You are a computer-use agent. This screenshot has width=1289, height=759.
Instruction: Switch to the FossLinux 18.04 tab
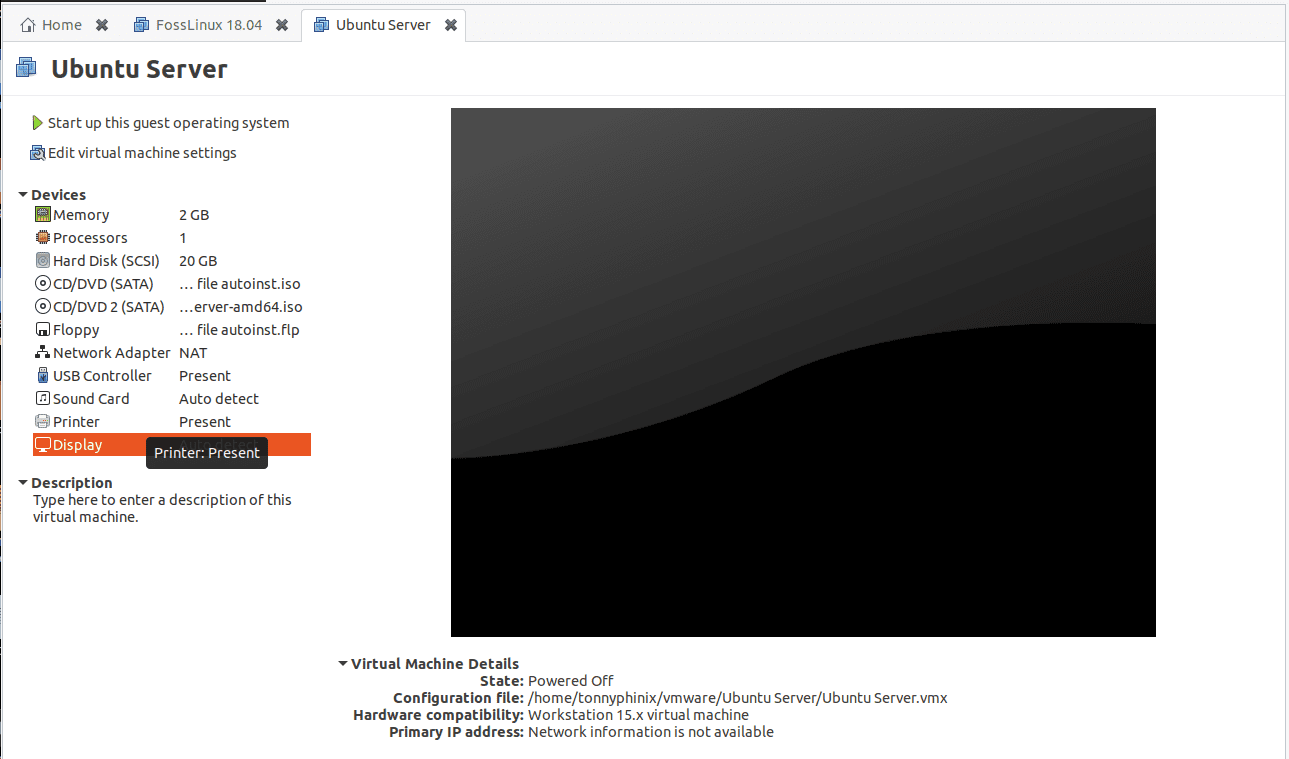point(209,24)
